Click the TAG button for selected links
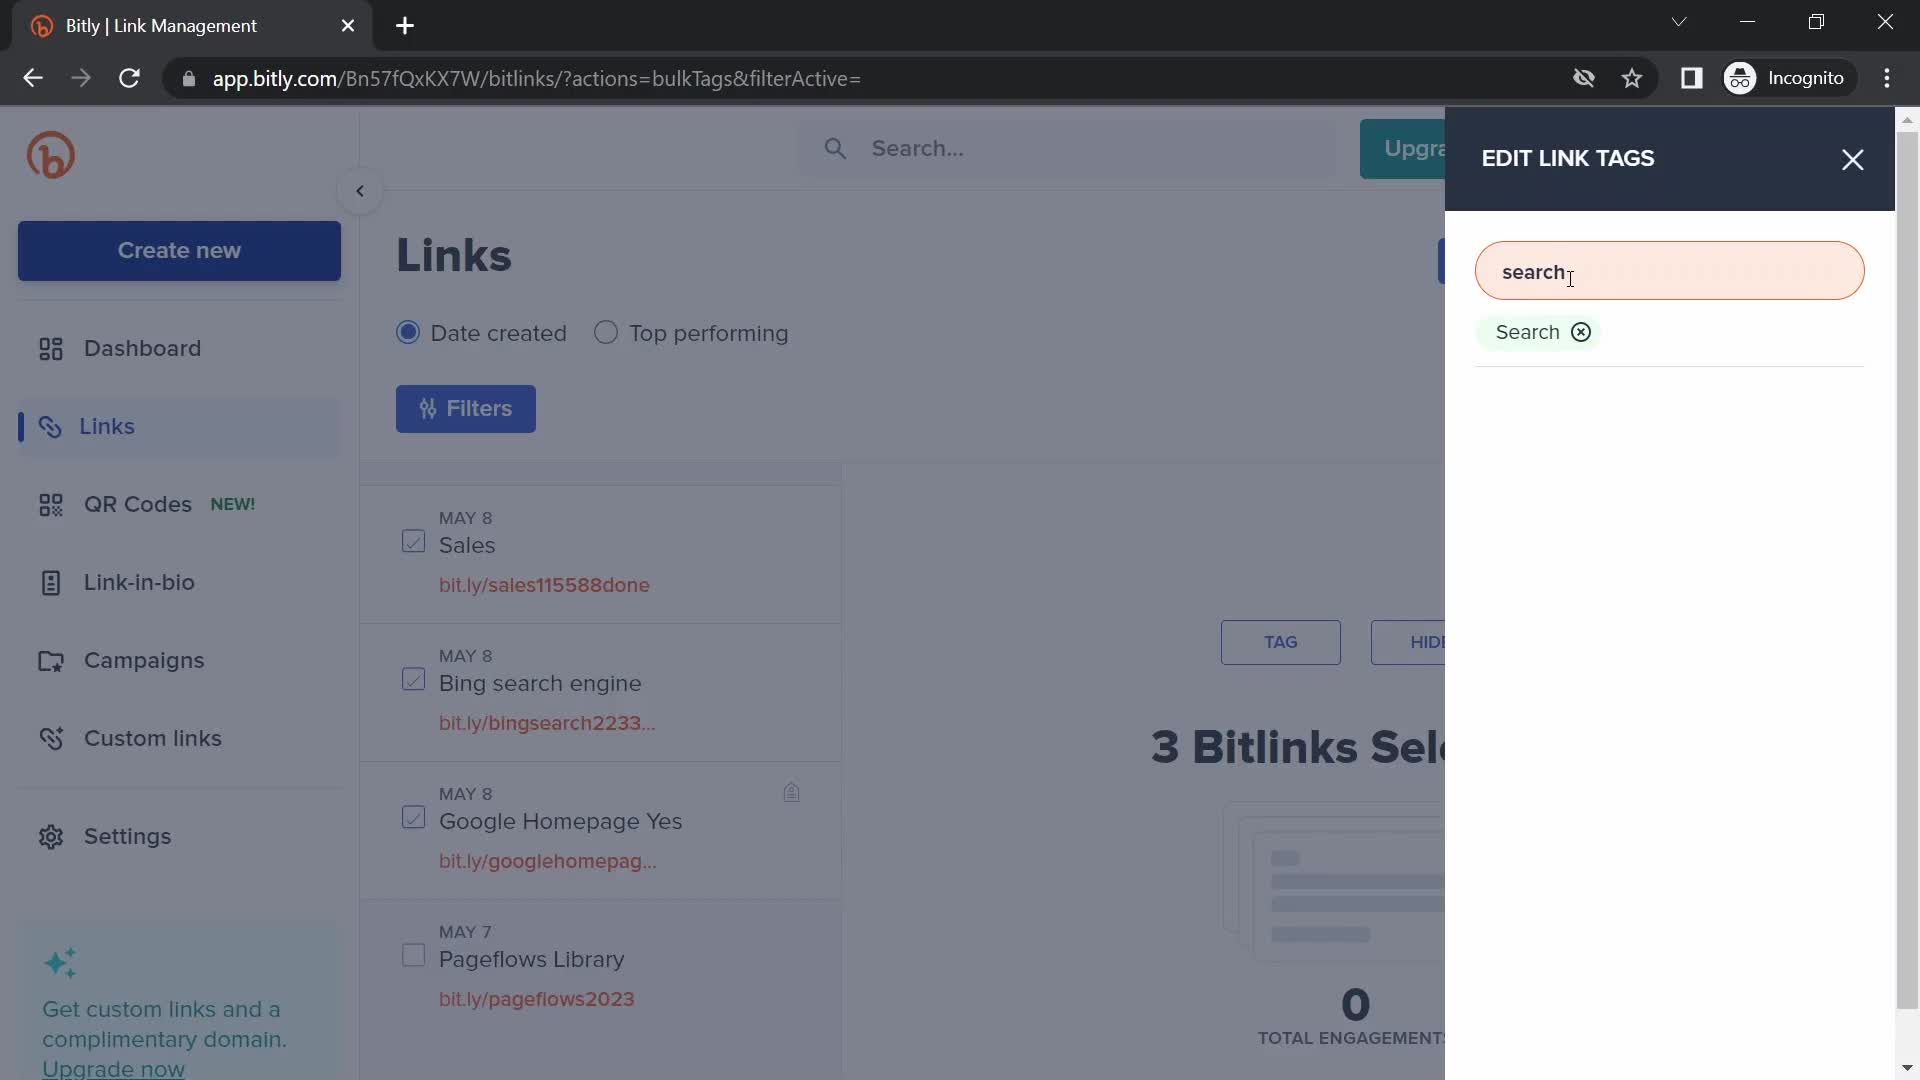Image resolution: width=1920 pixels, height=1080 pixels. tap(1280, 642)
